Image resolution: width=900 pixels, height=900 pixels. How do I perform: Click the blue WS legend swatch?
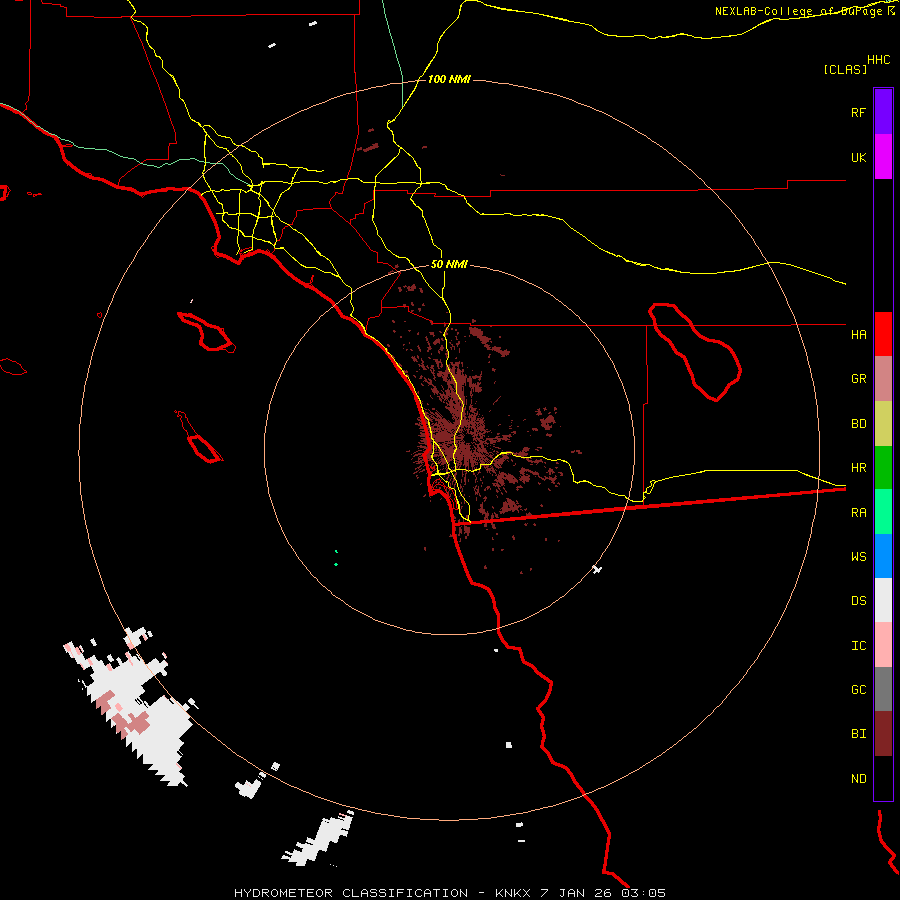[x=883, y=556]
